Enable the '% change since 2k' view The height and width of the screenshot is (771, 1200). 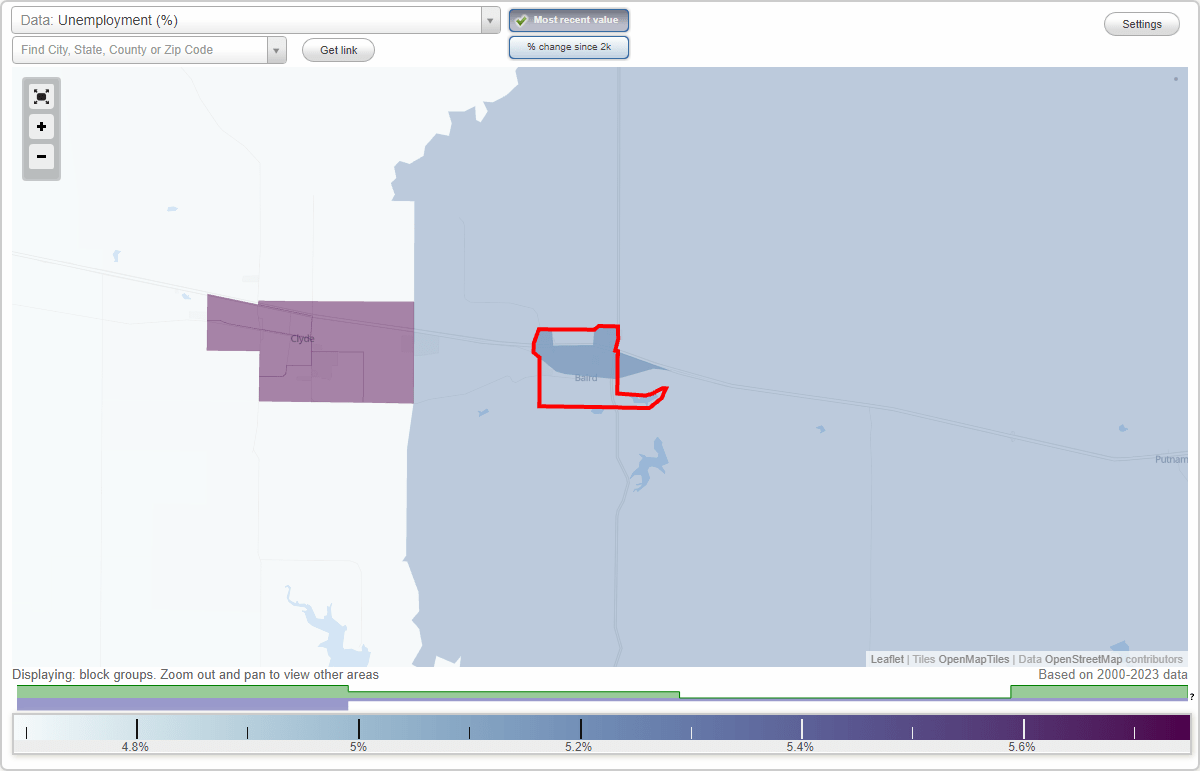click(x=569, y=46)
